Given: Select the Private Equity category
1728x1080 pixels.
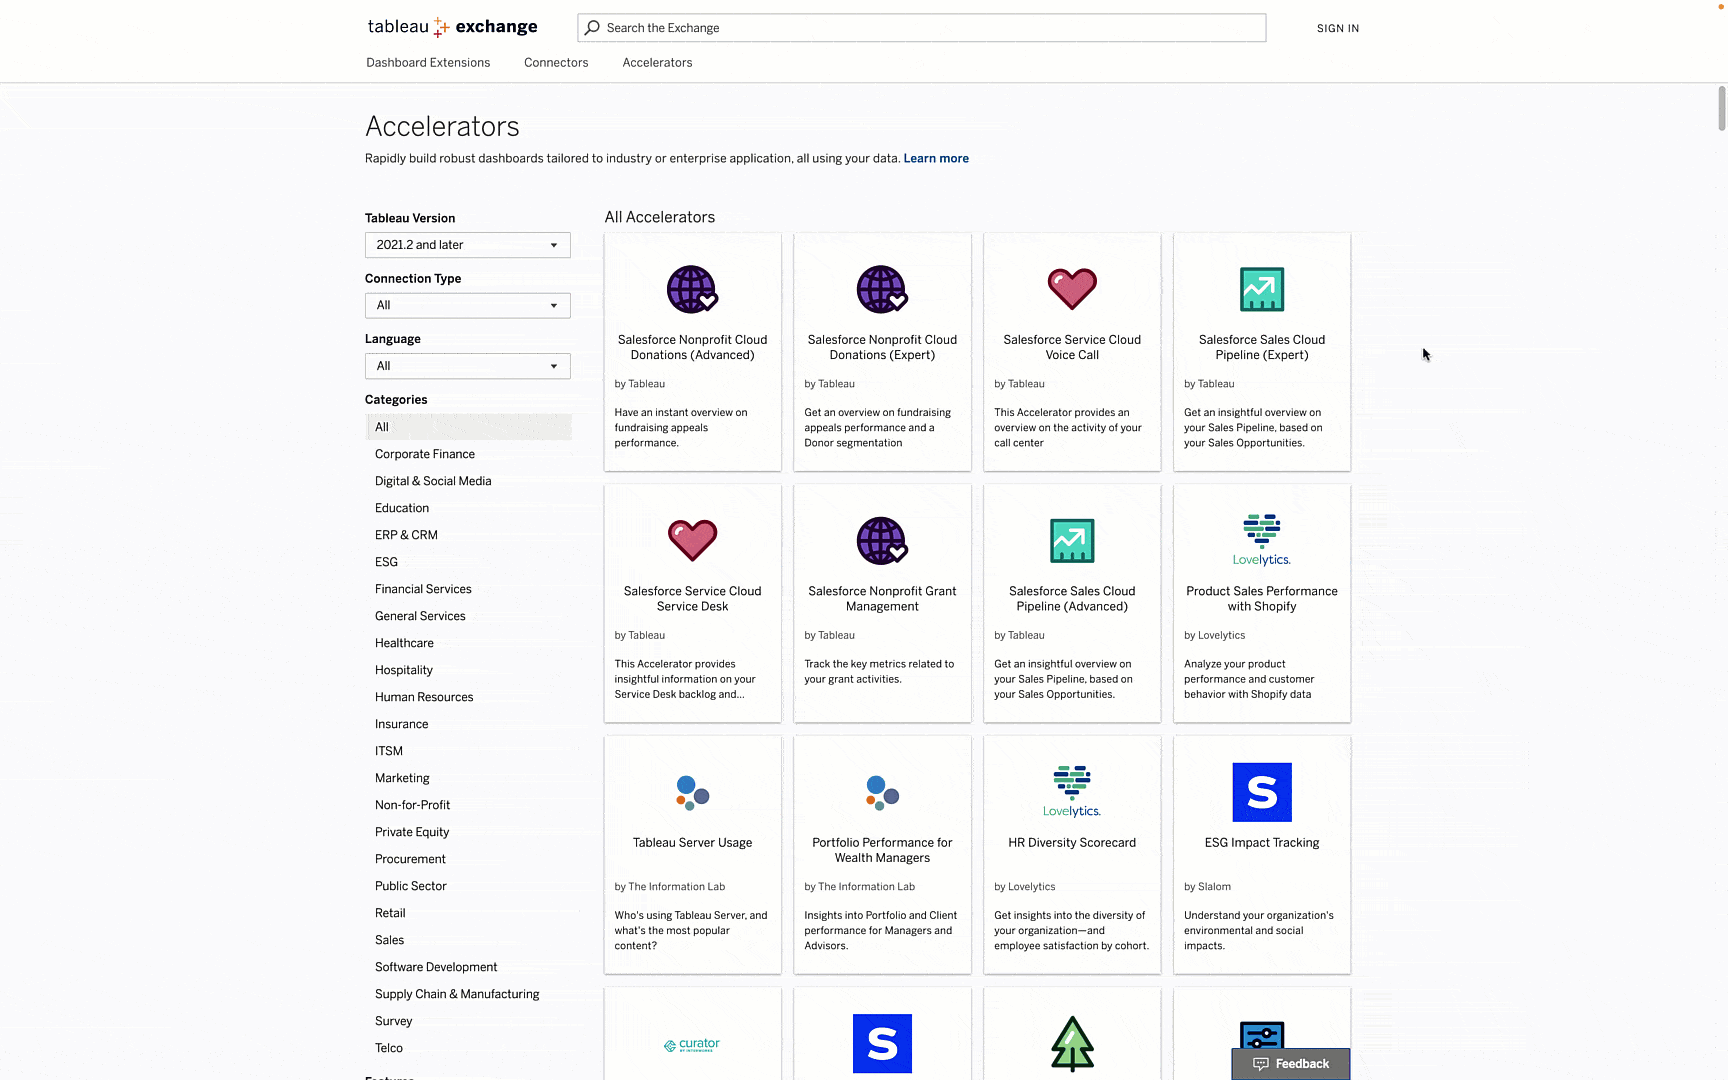Looking at the screenshot, I should tap(412, 832).
